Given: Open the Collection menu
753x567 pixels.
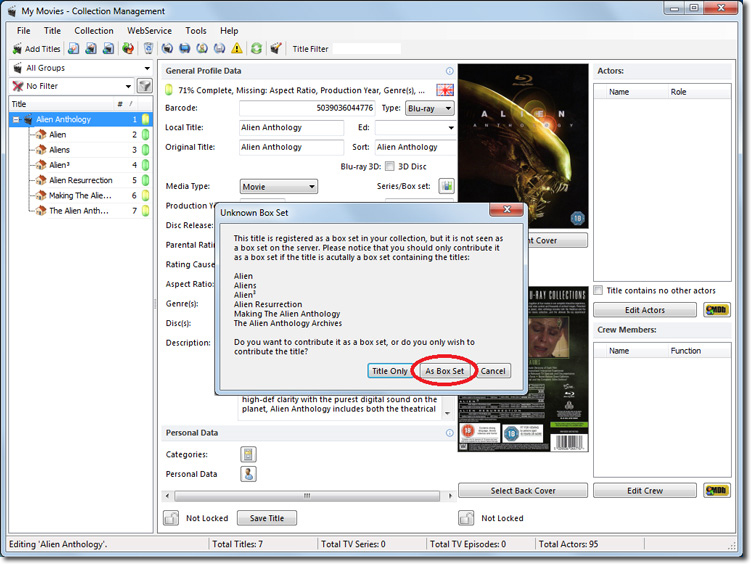Looking at the screenshot, I should coord(94,31).
